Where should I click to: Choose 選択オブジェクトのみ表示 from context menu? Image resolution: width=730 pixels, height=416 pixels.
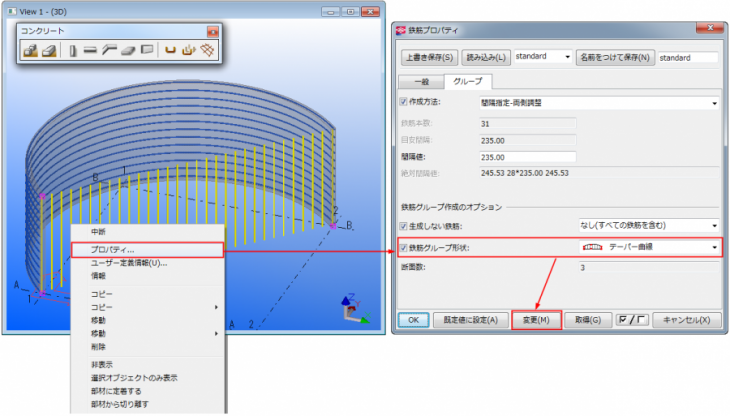[x=149, y=378]
